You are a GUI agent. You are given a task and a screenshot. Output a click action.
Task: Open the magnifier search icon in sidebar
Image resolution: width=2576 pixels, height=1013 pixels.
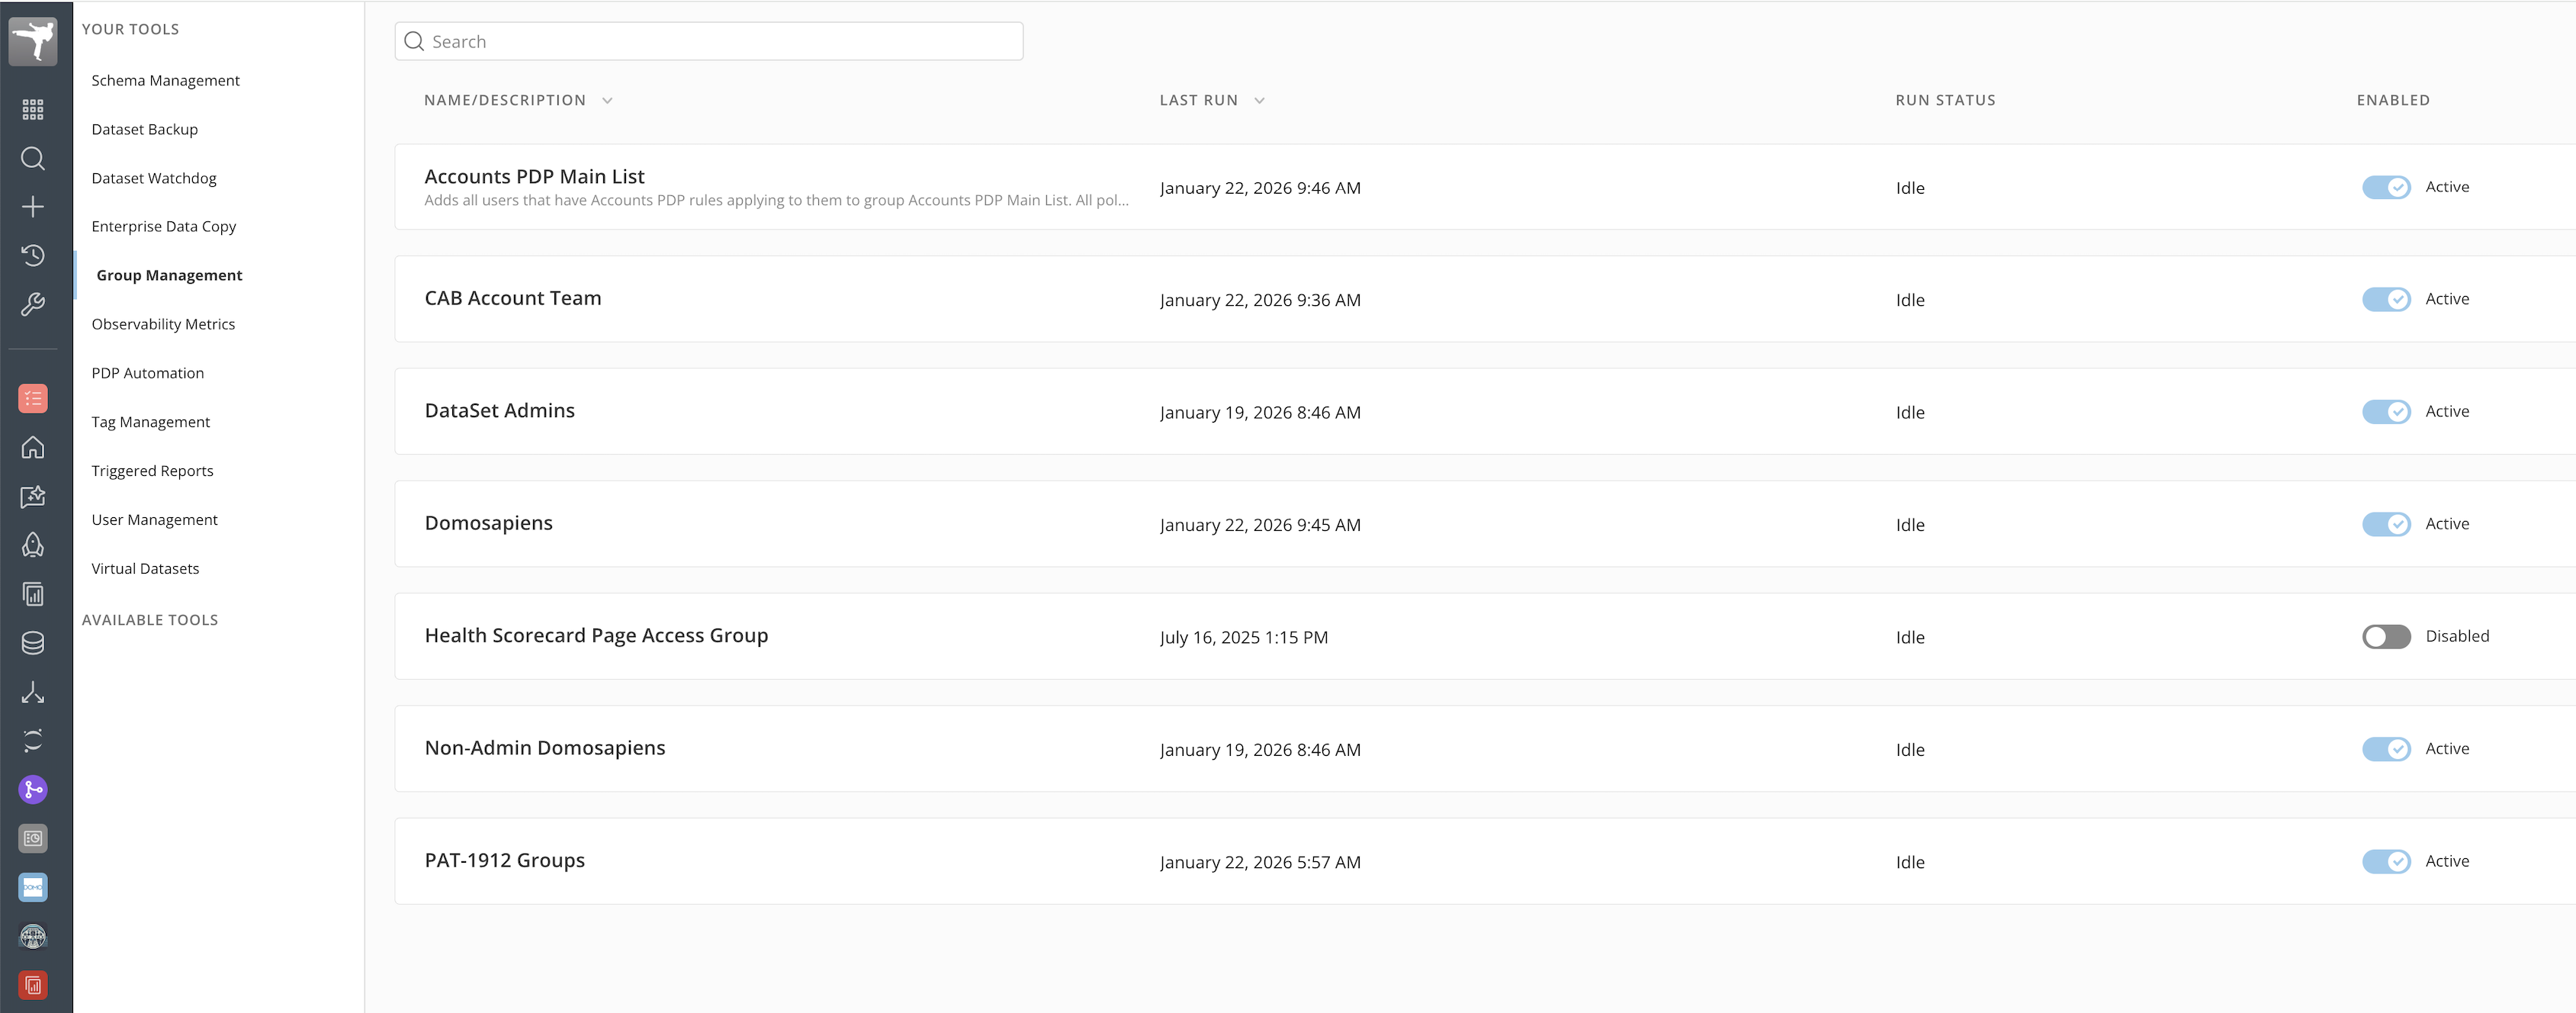coord(33,158)
